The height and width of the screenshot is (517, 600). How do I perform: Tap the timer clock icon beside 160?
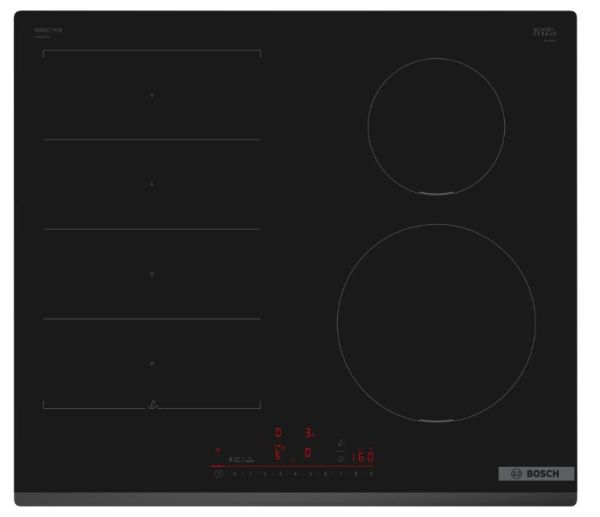click(341, 458)
